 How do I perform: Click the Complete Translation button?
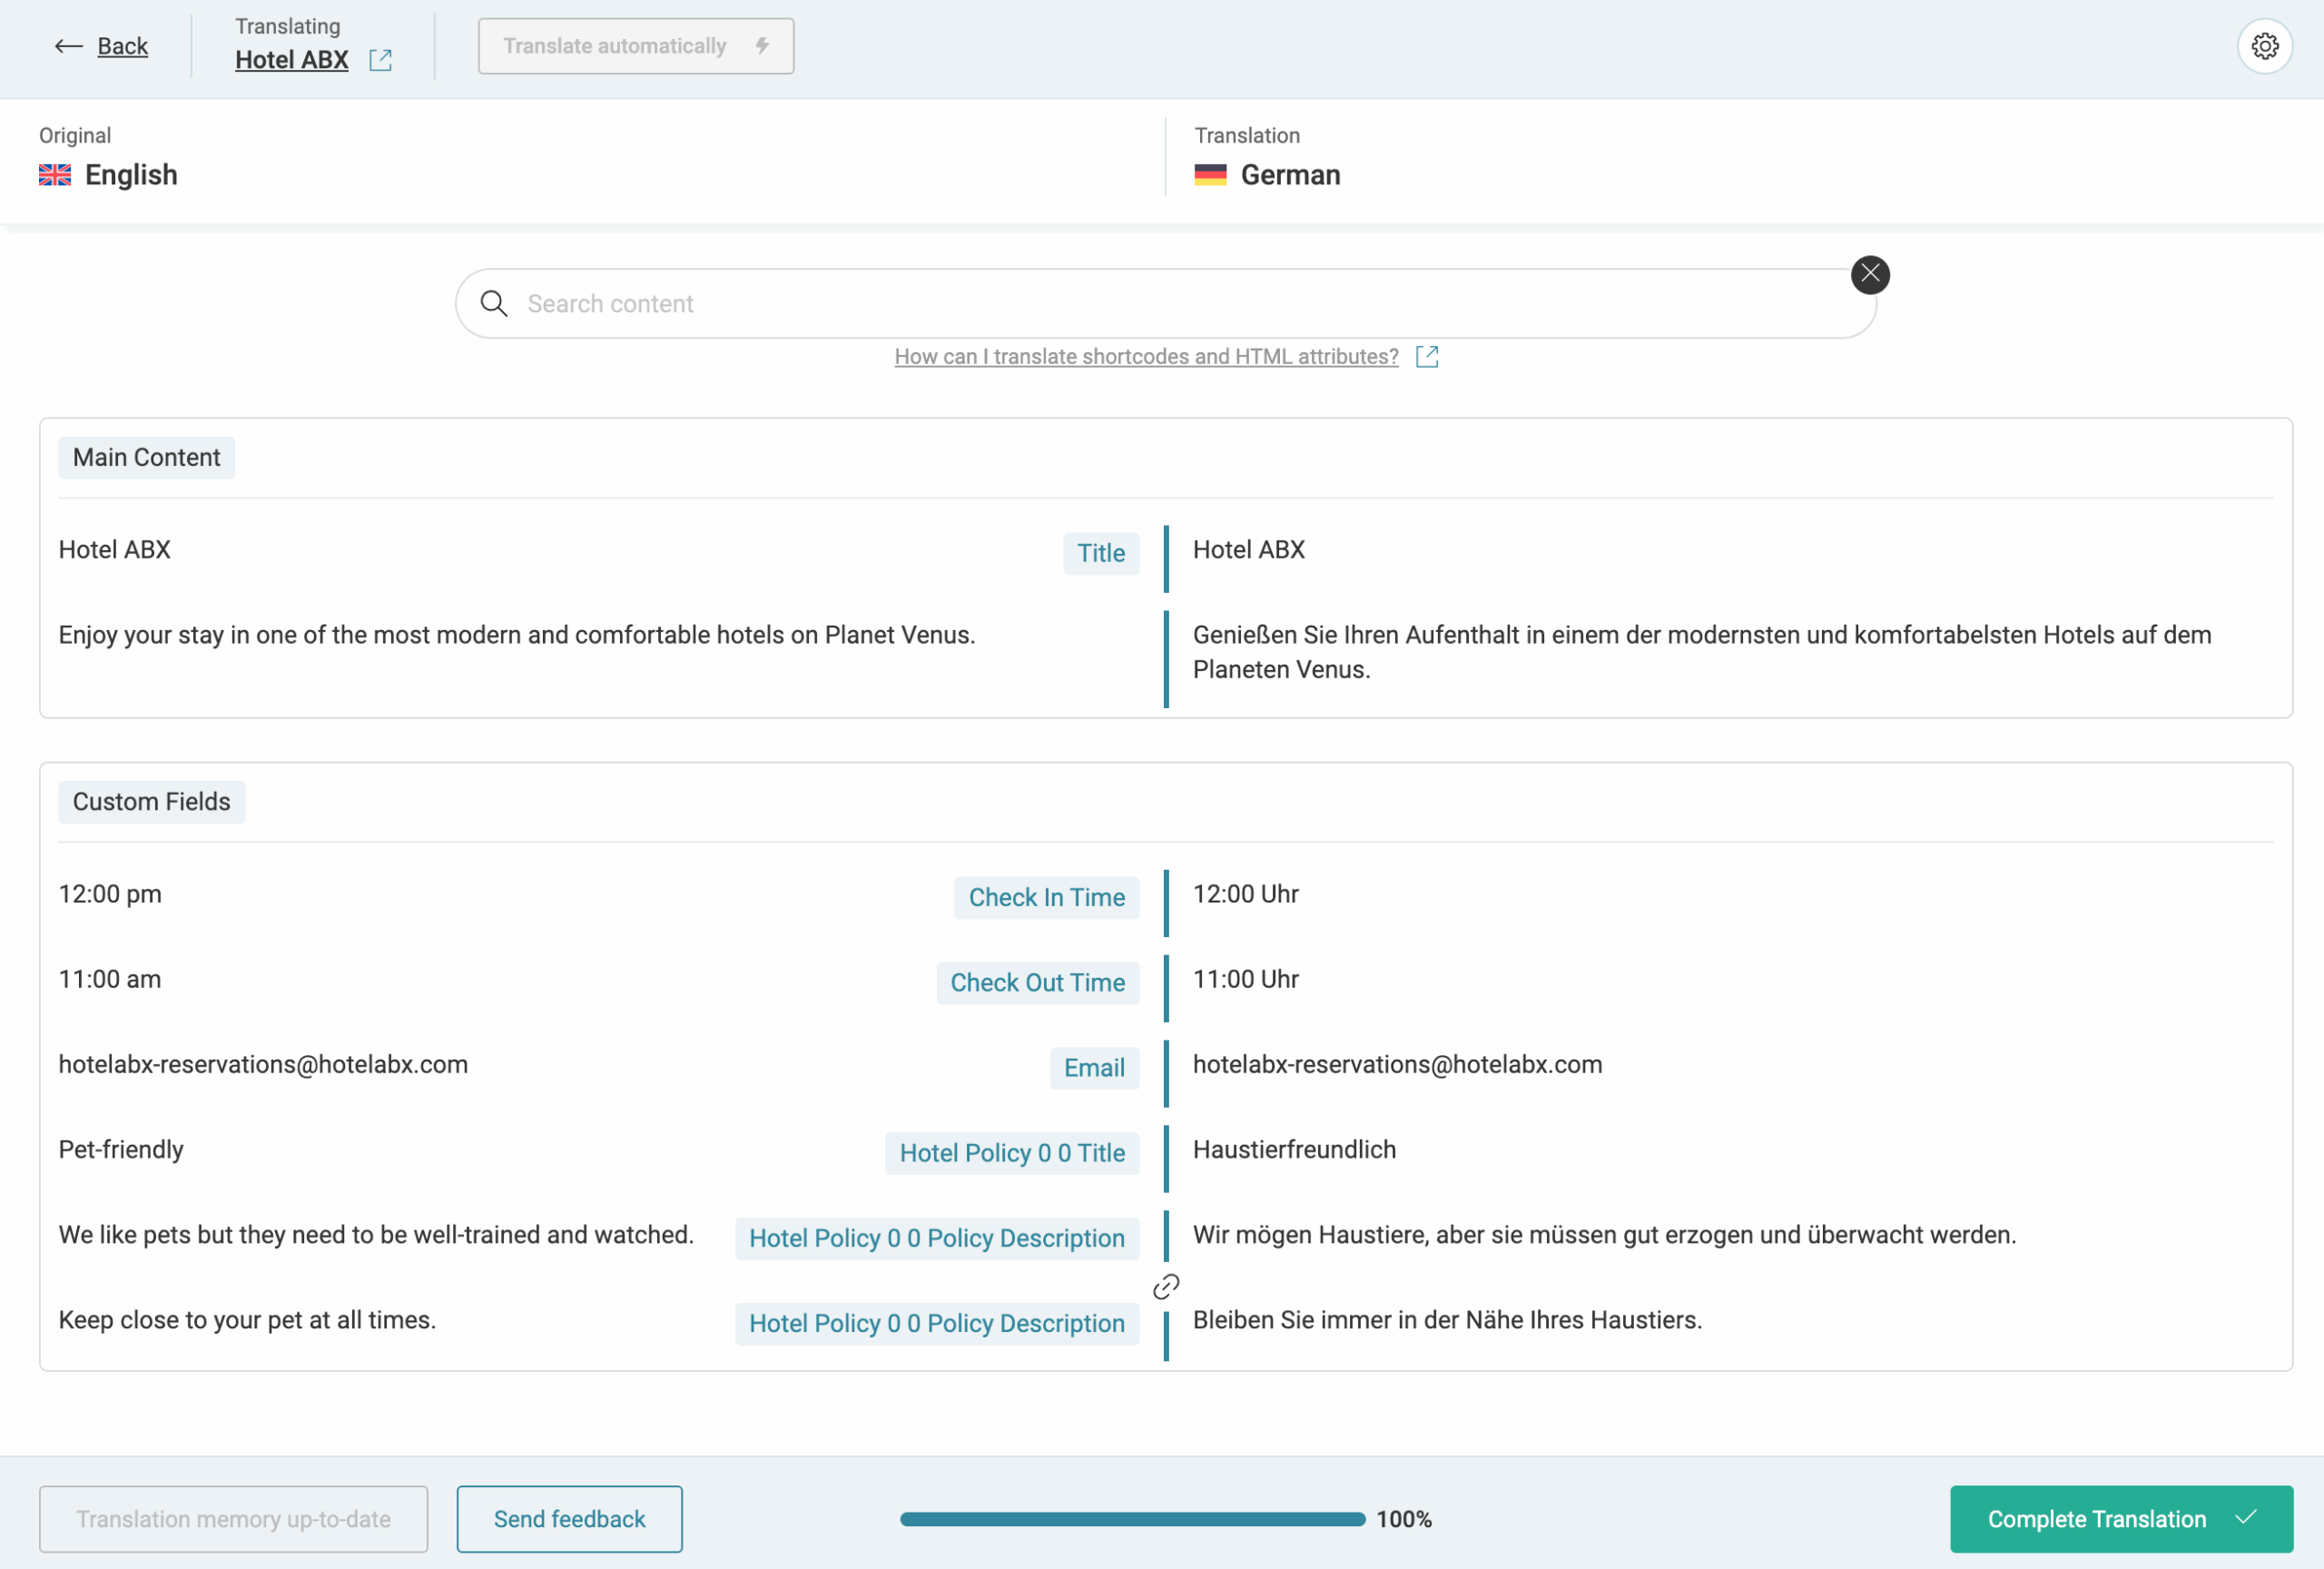click(2120, 1518)
